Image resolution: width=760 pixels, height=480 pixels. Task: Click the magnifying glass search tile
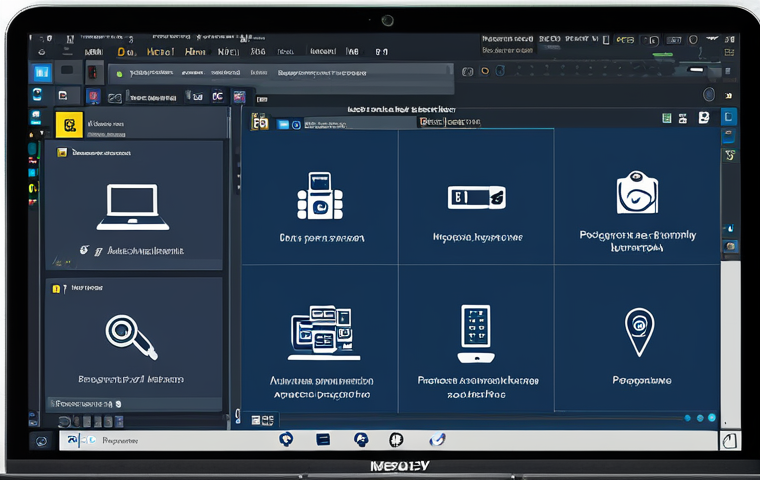[x=133, y=343]
